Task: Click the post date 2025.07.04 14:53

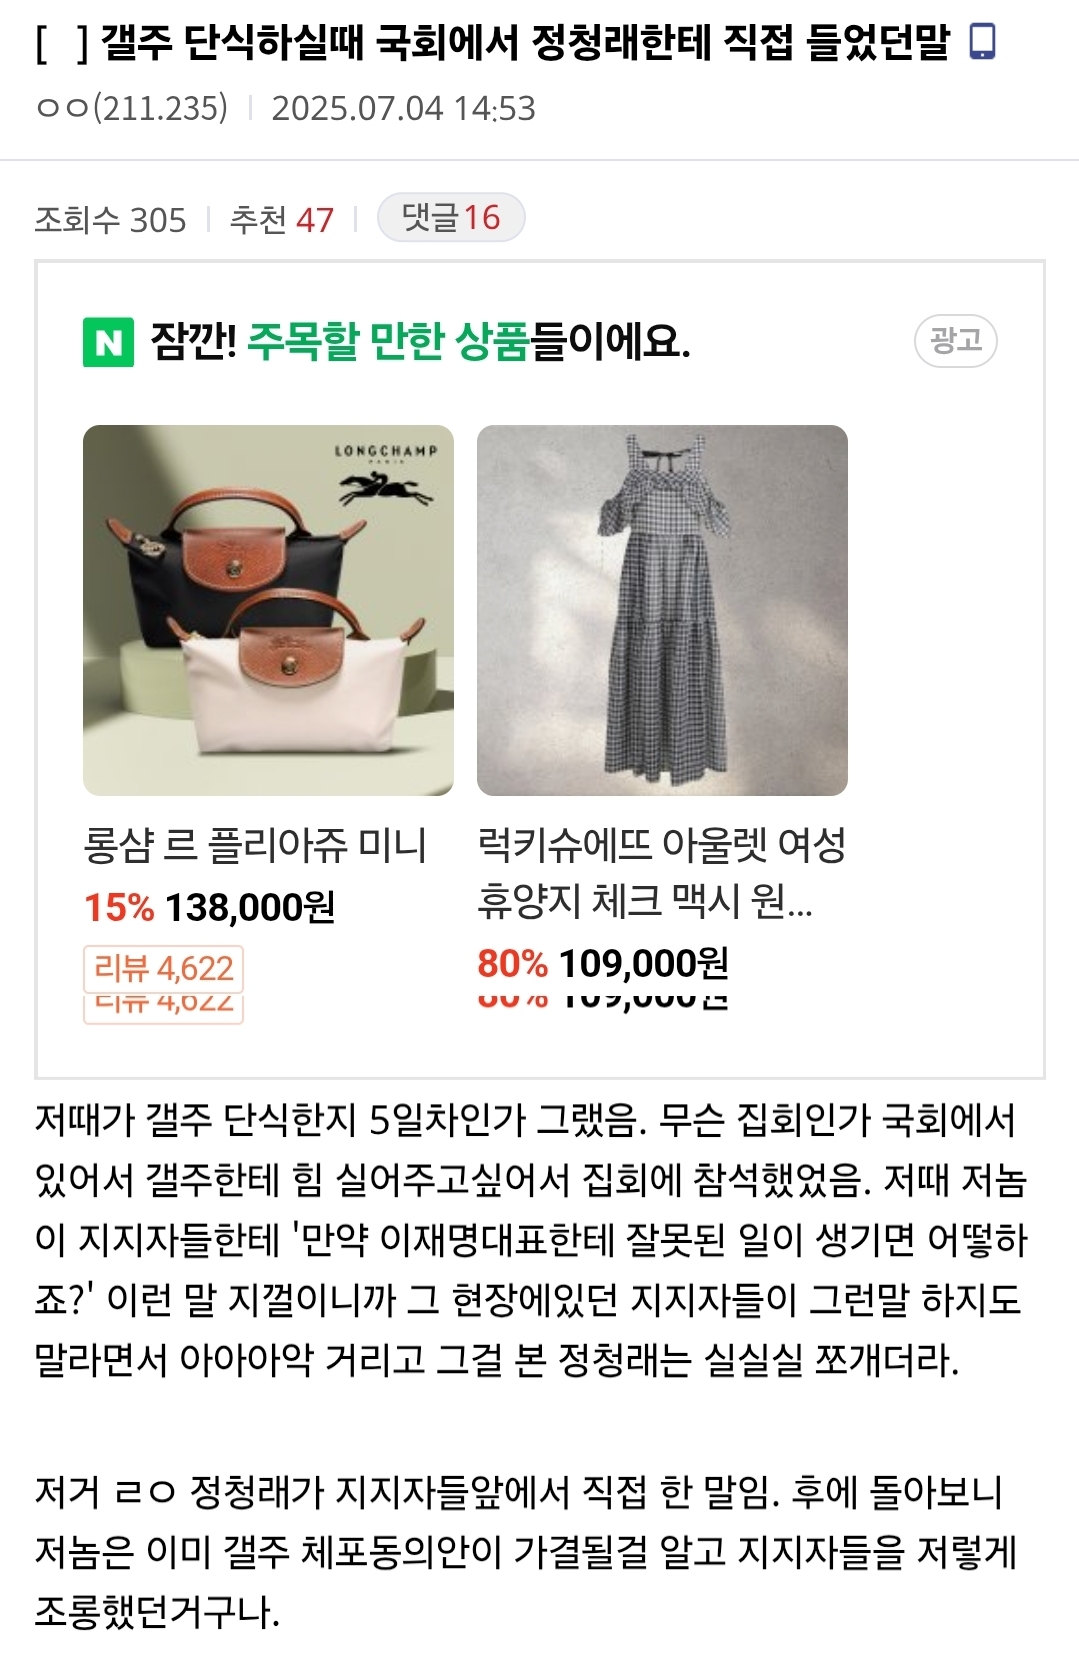Action: coord(403,108)
